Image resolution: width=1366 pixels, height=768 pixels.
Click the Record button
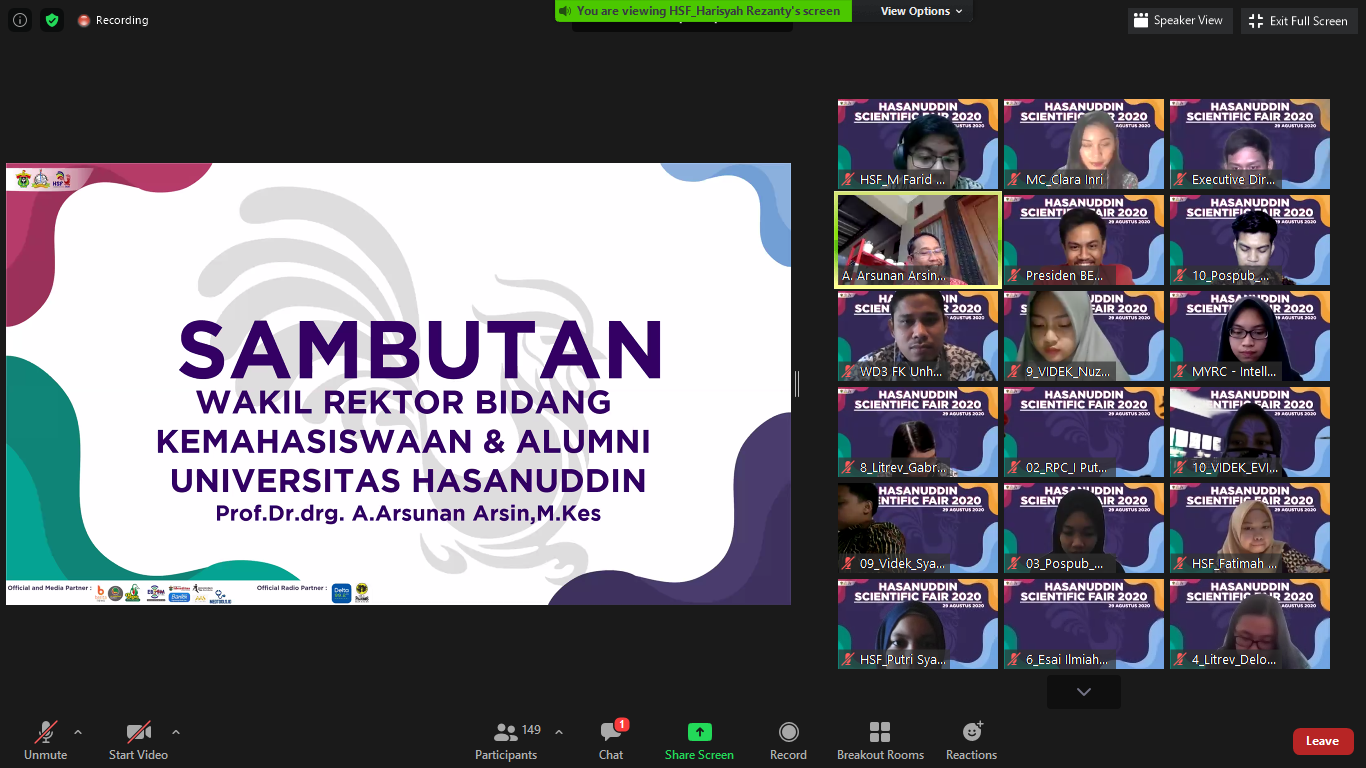point(788,741)
